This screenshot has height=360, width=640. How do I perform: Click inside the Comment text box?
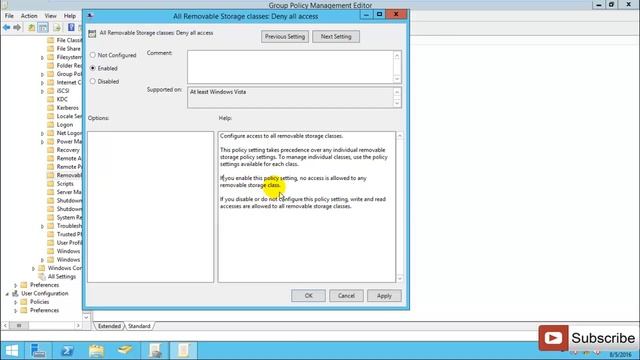tap(290, 67)
